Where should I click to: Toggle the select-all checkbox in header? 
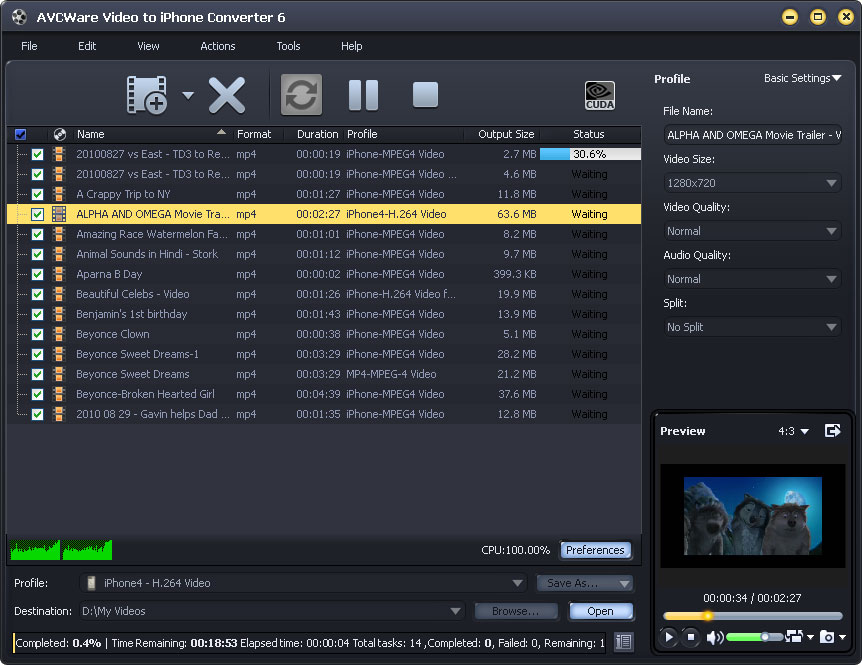[x=20, y=134]
